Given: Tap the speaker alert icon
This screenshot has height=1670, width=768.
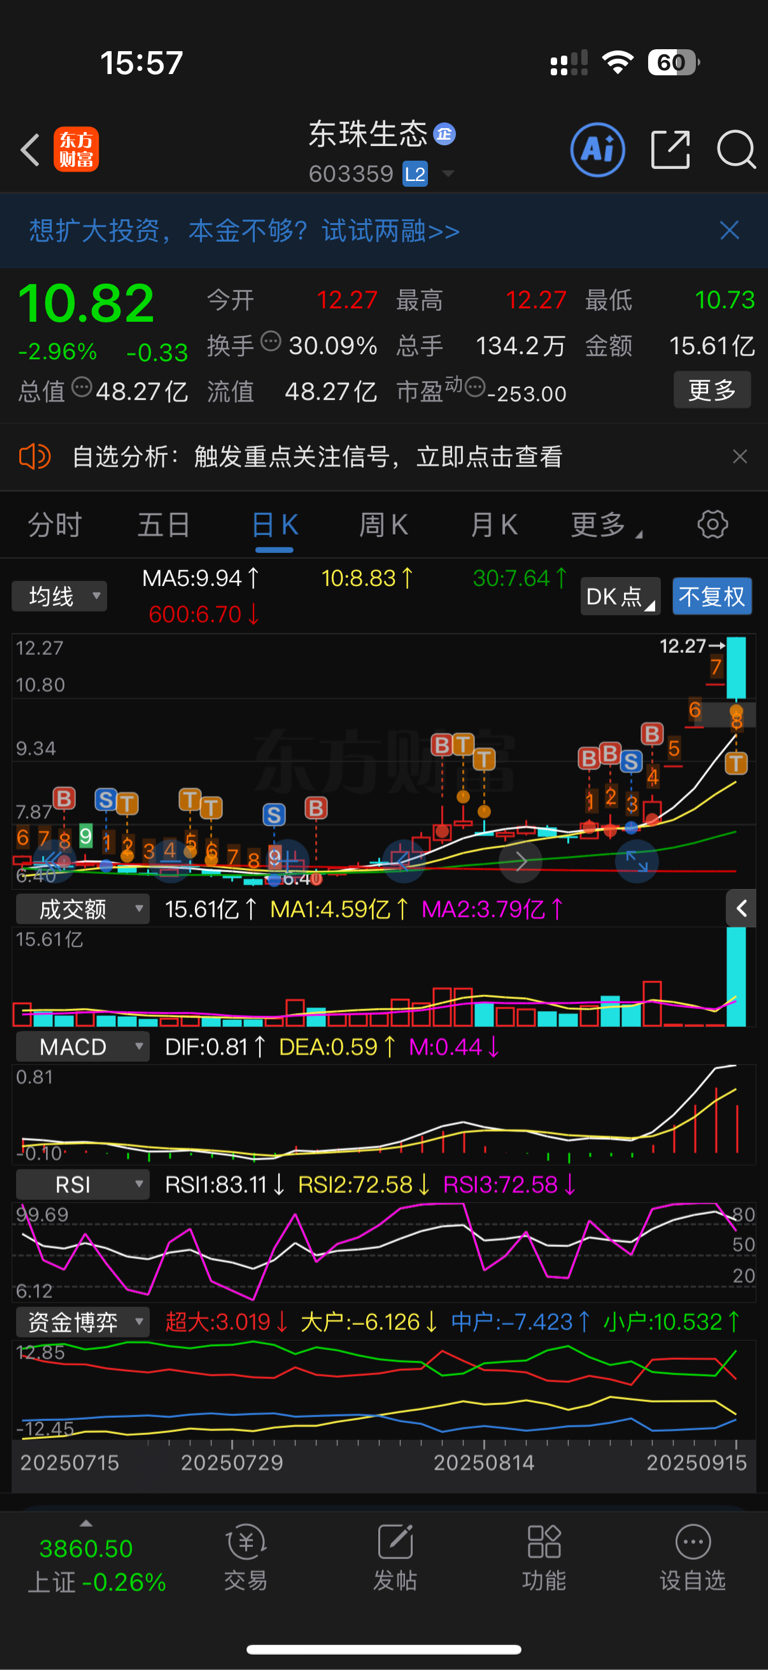Looking at the screenshot, I should click(34, 457).
